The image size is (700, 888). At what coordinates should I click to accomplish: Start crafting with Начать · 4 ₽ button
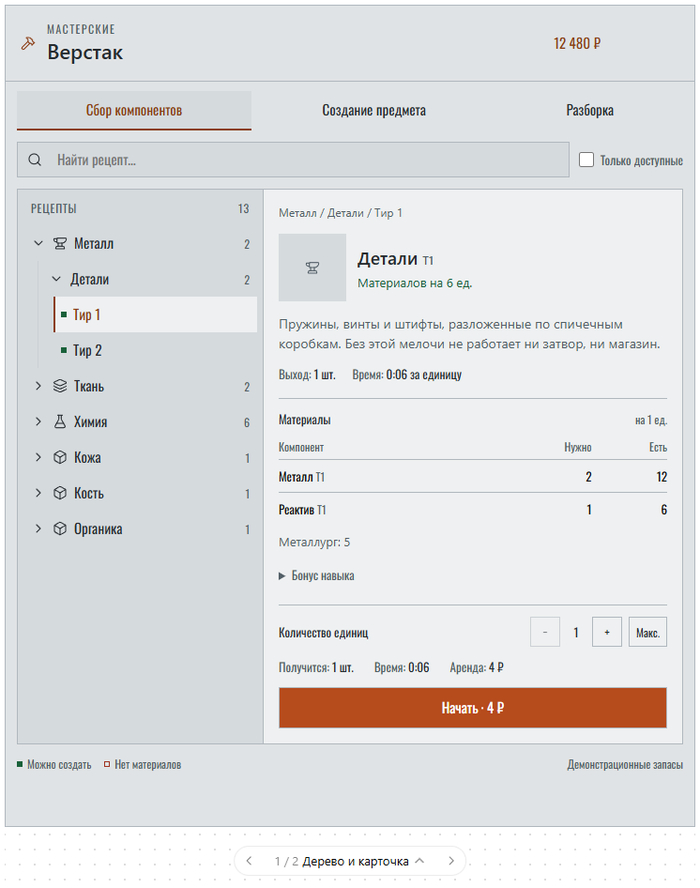pos(472,708)
